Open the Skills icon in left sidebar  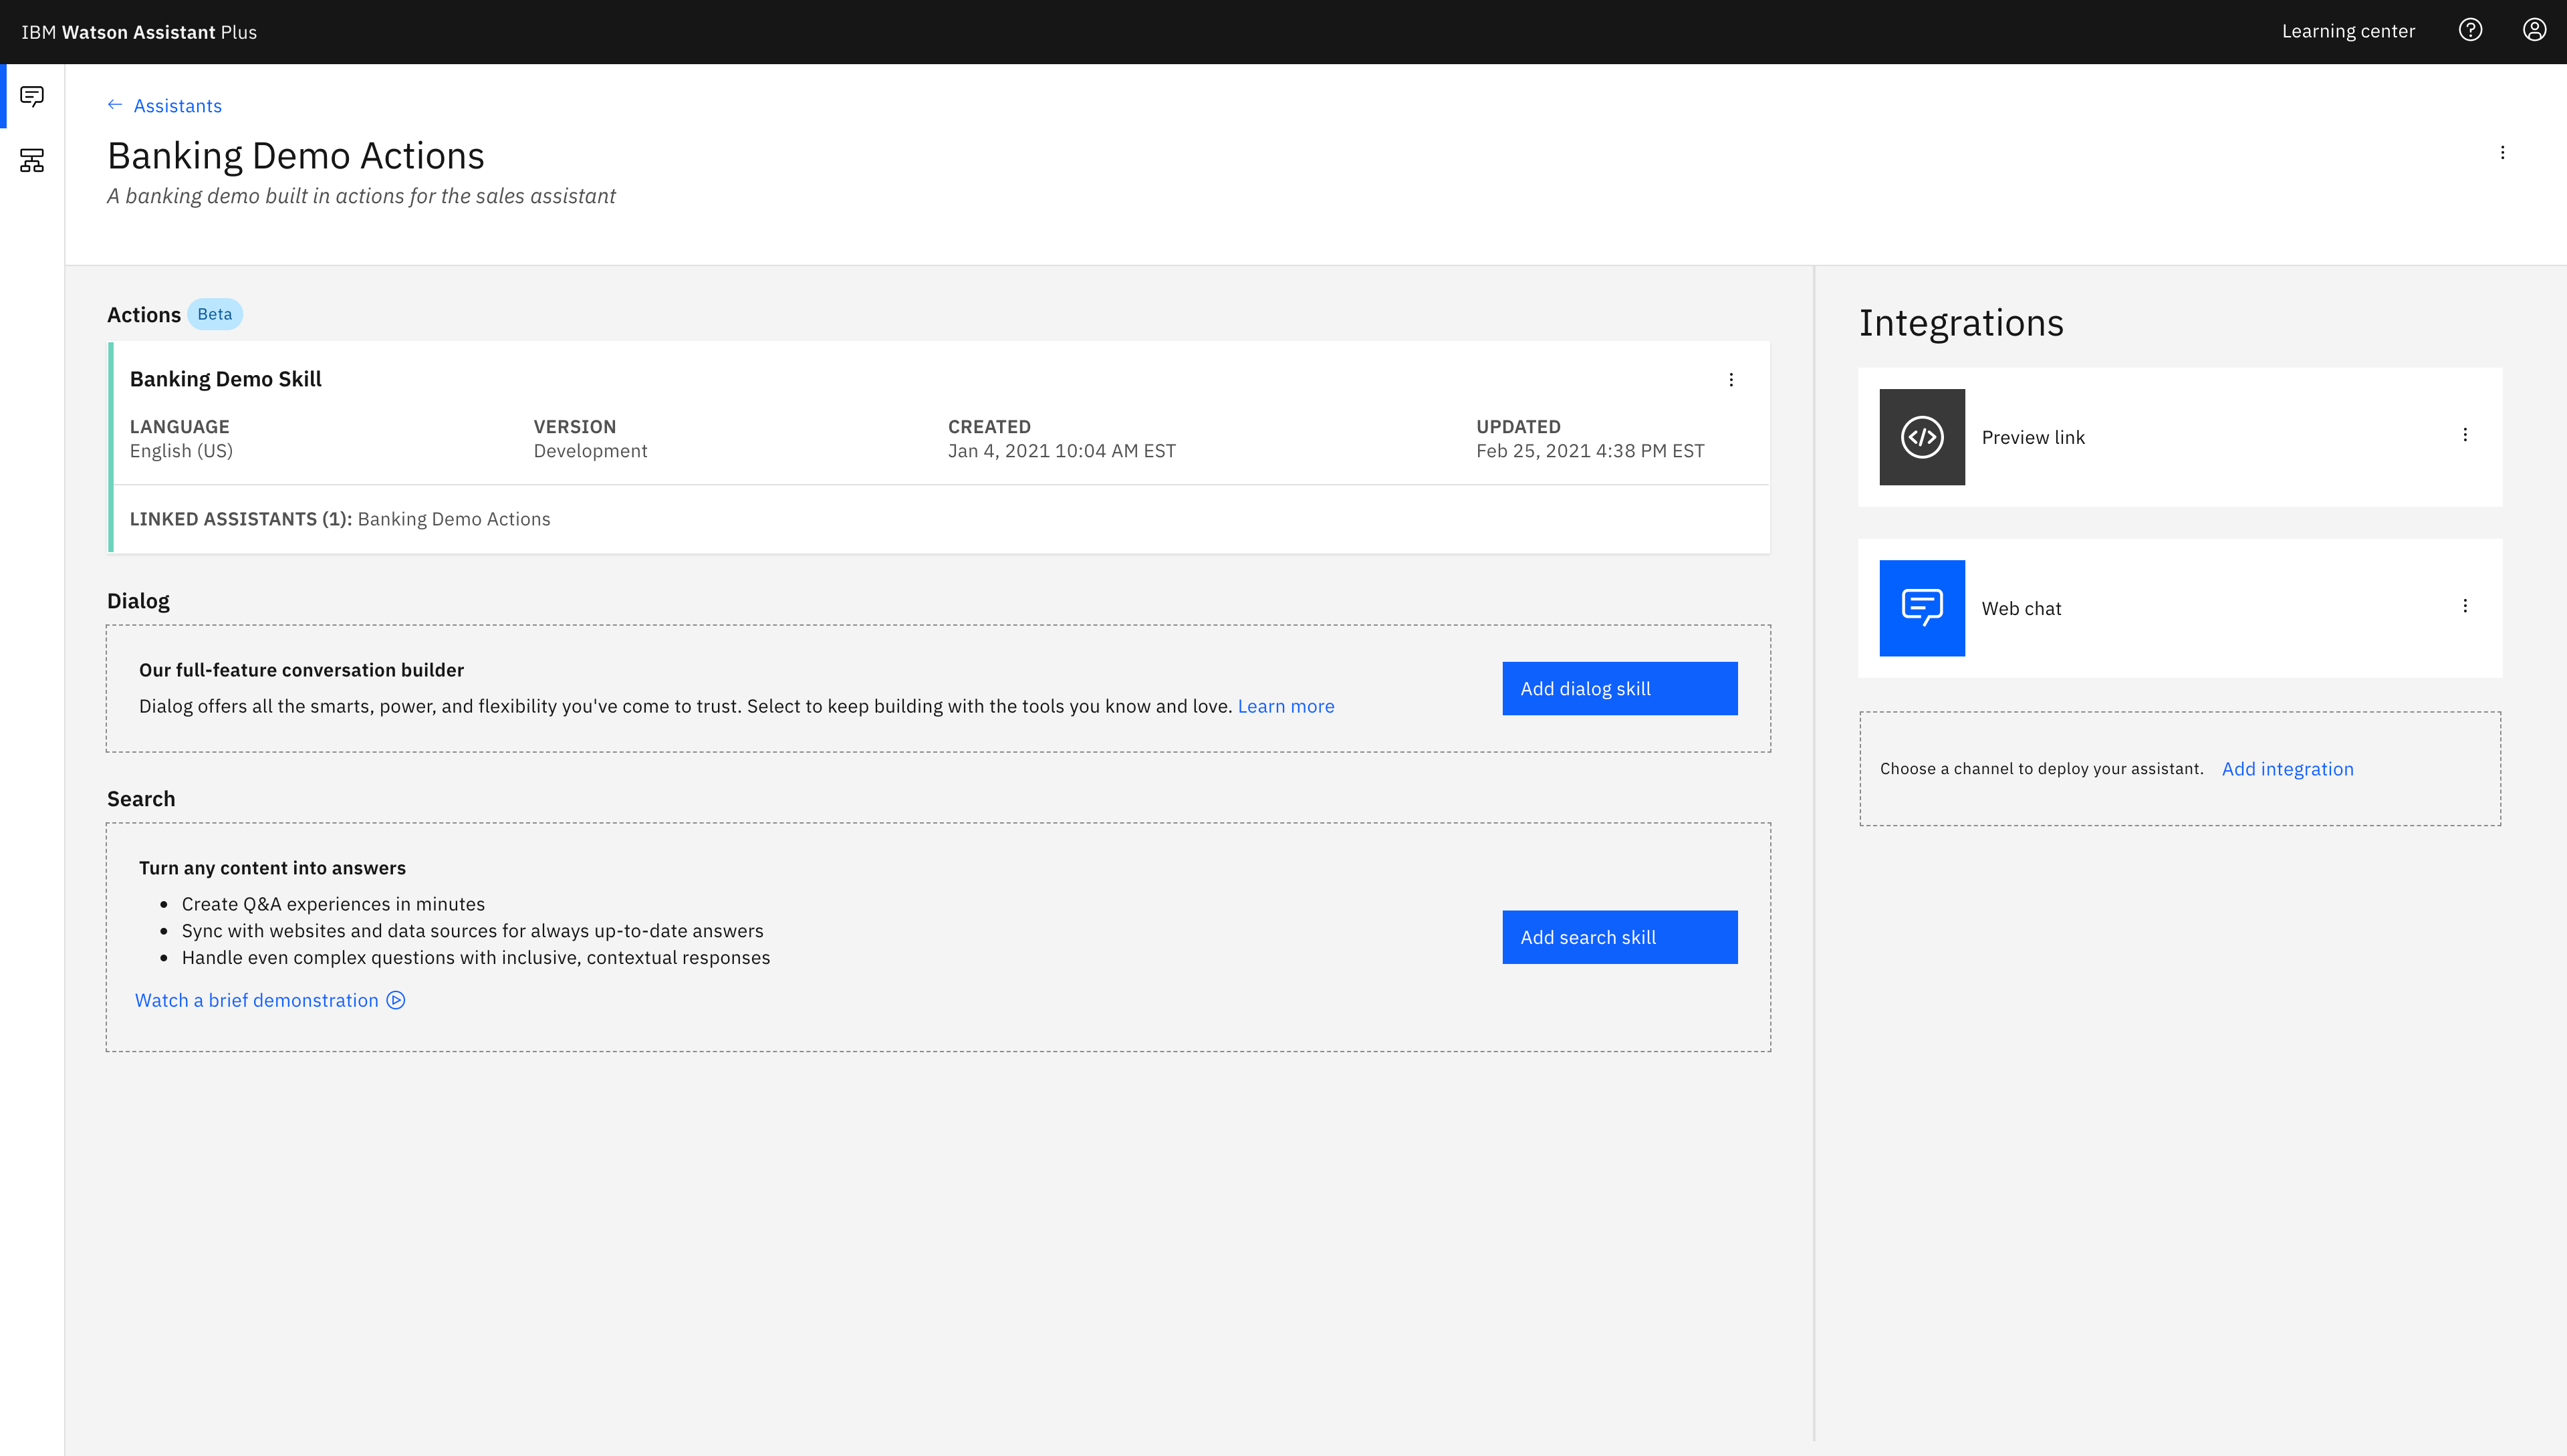32,160
